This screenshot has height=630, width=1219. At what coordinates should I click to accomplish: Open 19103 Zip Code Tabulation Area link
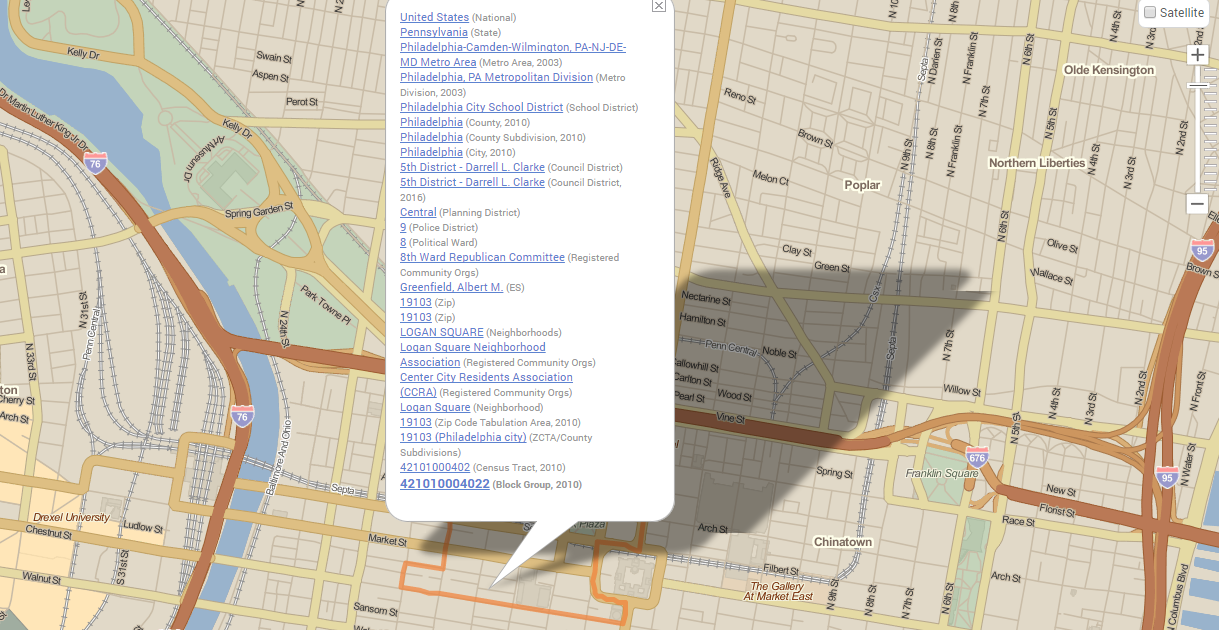pyautogui.click(x=416, y=422)
